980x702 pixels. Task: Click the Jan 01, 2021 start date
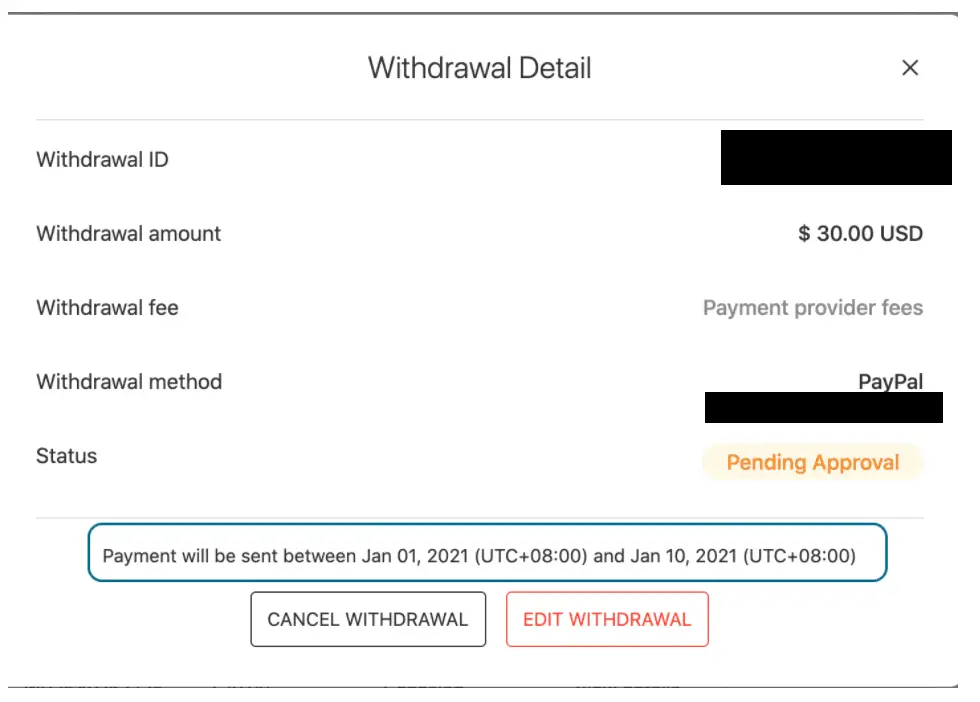[415, 556]
